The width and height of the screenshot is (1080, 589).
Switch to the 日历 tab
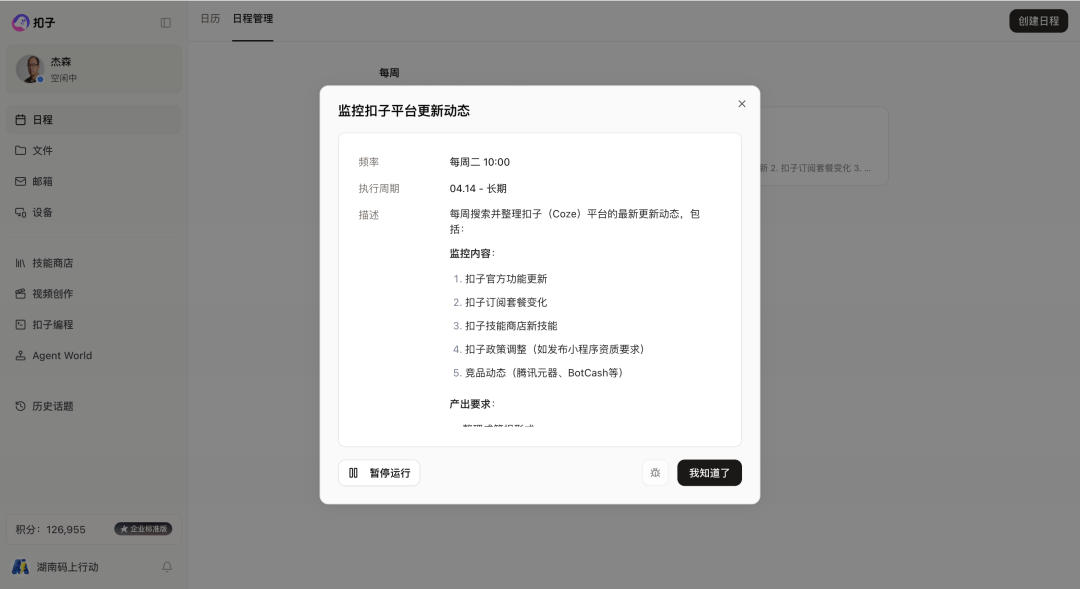click(210, 19)
